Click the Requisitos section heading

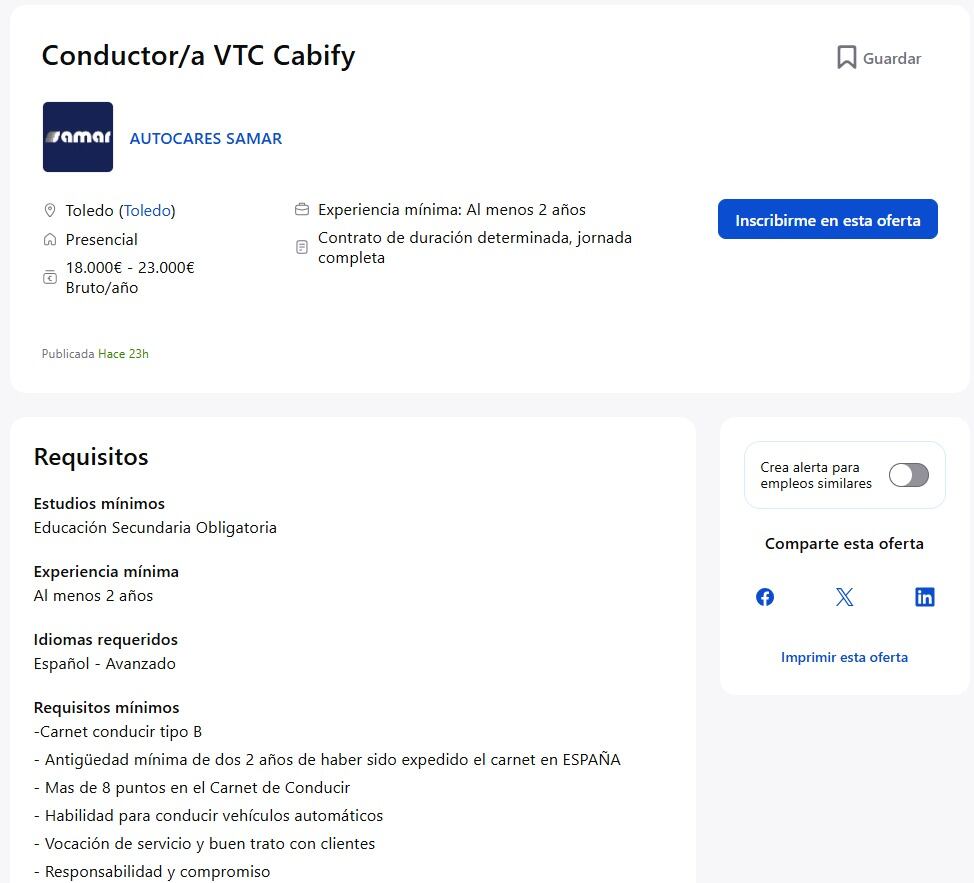click(x=90, y=457)
